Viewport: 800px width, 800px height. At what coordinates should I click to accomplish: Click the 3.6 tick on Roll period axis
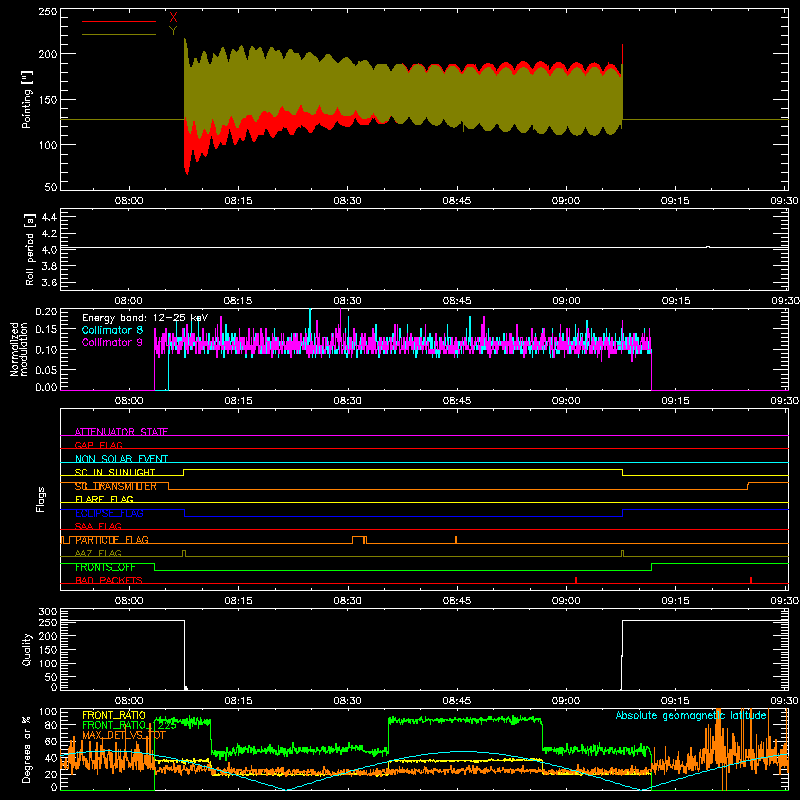tap(48, 283)
